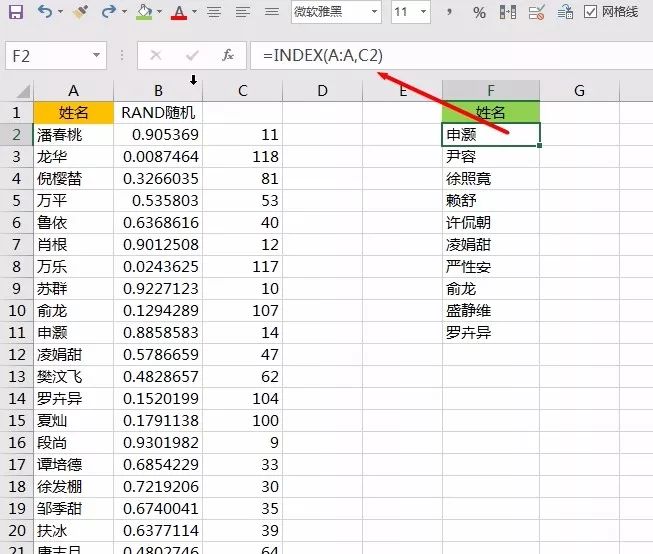653x554 pixels.
Task: Select the cell containing 鲁依
Action: click(x=73, y=222)
